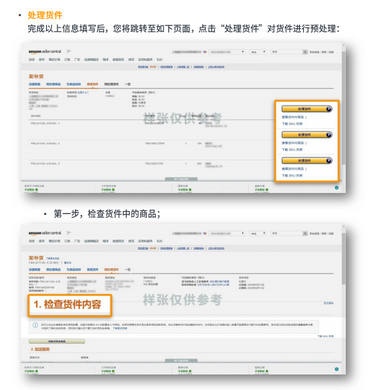Click third yellow 处理货件 button

[307, 161]
